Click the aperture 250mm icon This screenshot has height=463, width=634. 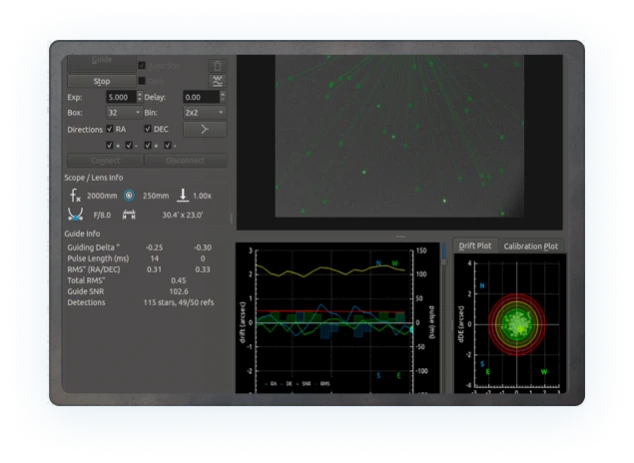pos(129,195)
